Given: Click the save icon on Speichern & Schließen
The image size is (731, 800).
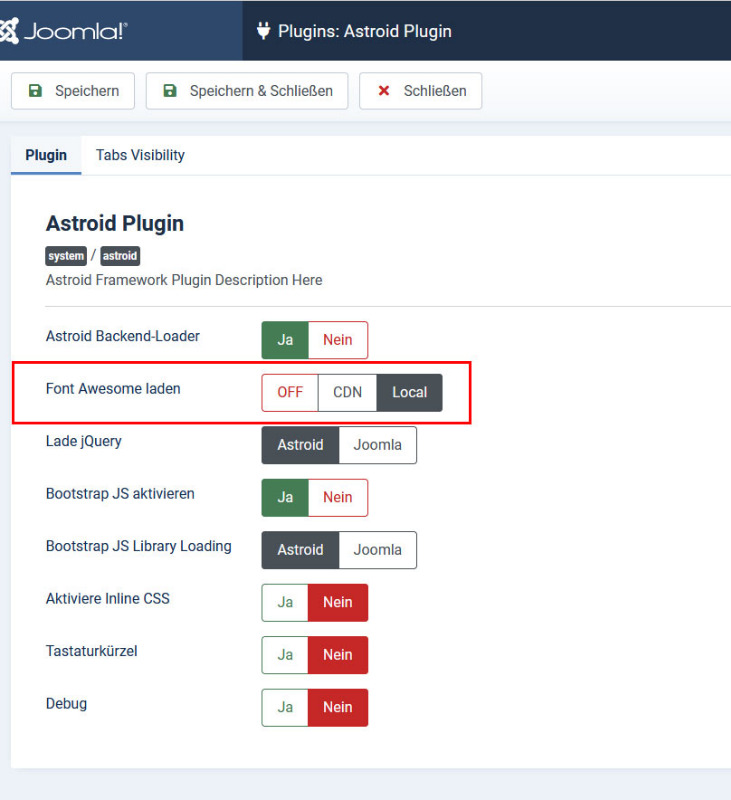Looking at the screenshot, I should pyautogui.click(x=170, y=91).
